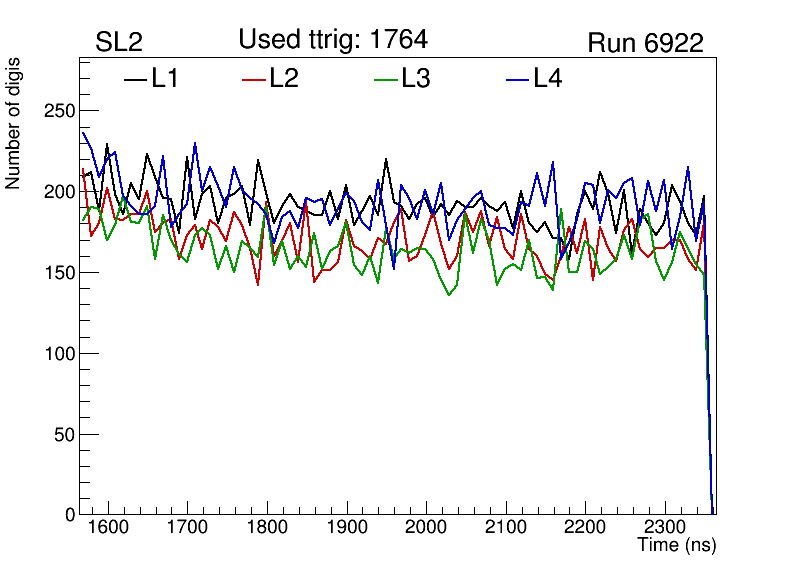This screenshot has height=572, width=796.
Task: Click the SL2 title text
Action: [x=119, y=43]
